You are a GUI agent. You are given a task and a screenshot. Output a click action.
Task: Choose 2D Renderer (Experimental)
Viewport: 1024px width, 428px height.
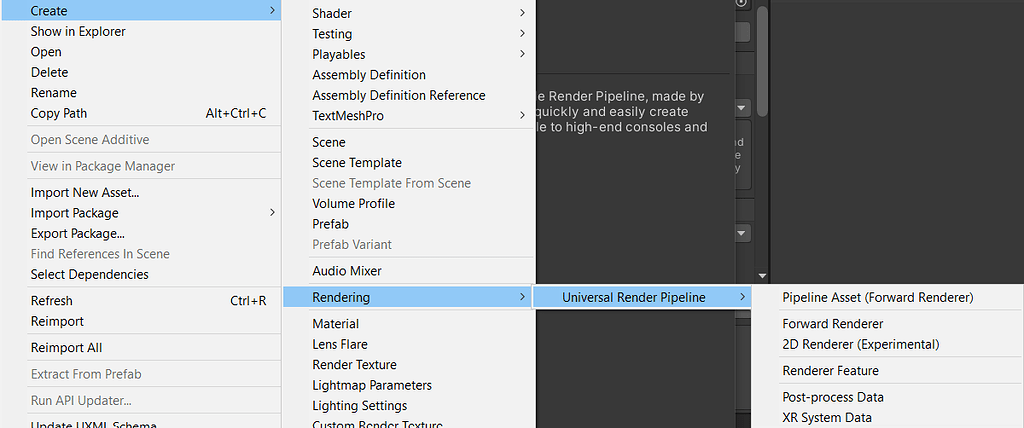point(860,344)
